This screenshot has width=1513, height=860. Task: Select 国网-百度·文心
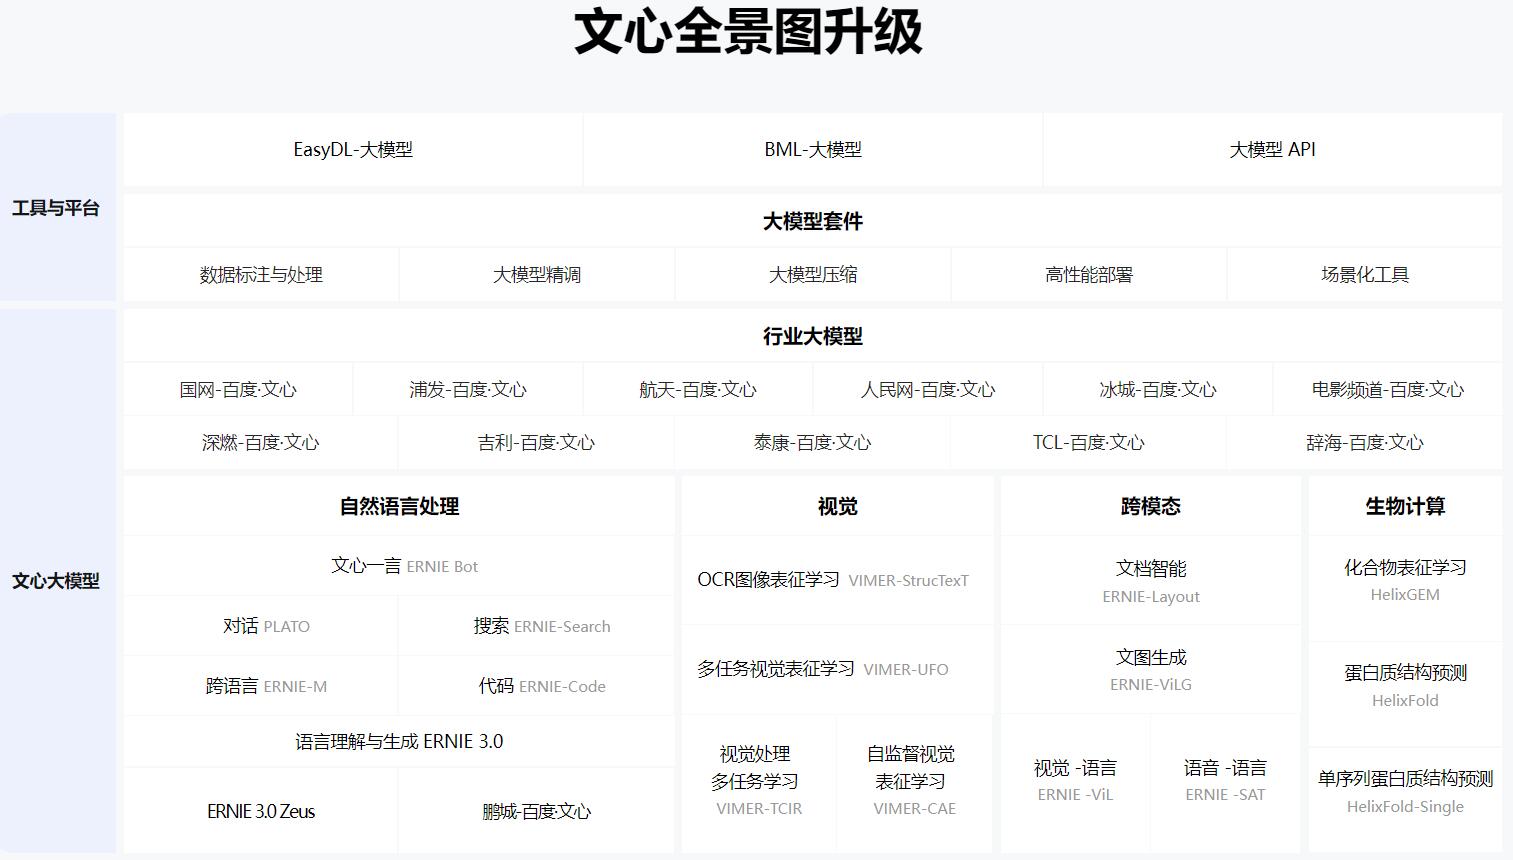[x=235, y=389]
